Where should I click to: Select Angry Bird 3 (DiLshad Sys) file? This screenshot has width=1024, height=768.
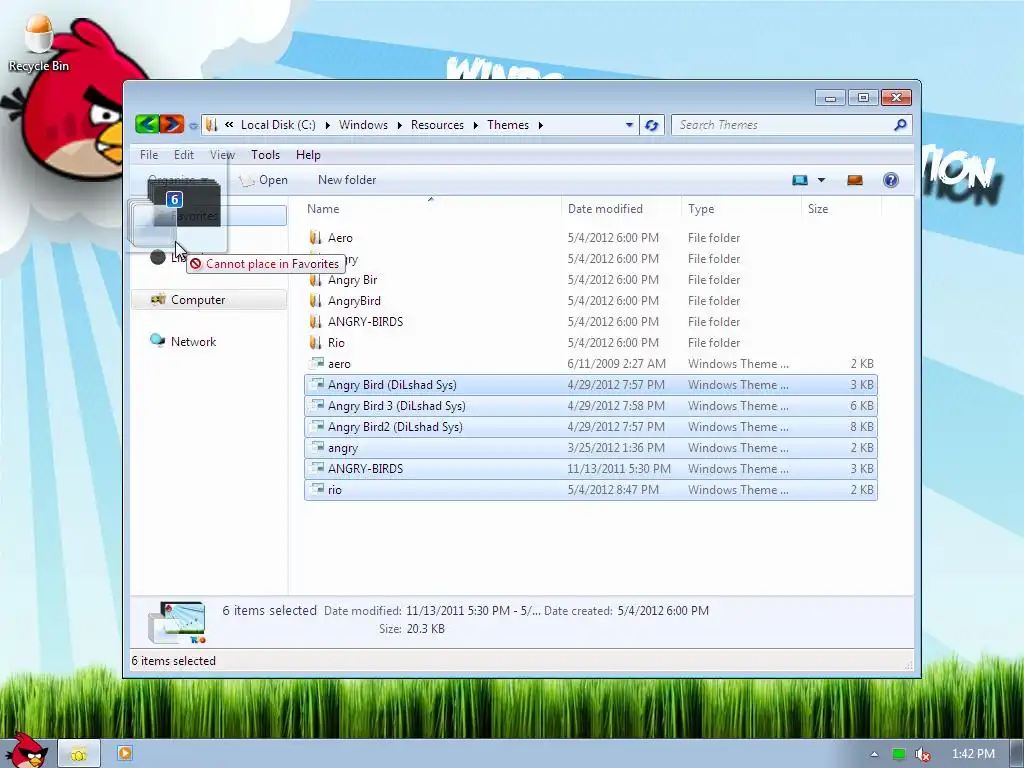pos(591,406)
